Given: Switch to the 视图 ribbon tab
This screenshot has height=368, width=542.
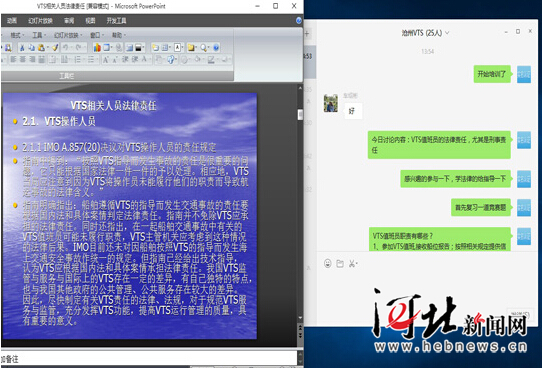Looking at the screenshot, I should click(x=90, y=21).
